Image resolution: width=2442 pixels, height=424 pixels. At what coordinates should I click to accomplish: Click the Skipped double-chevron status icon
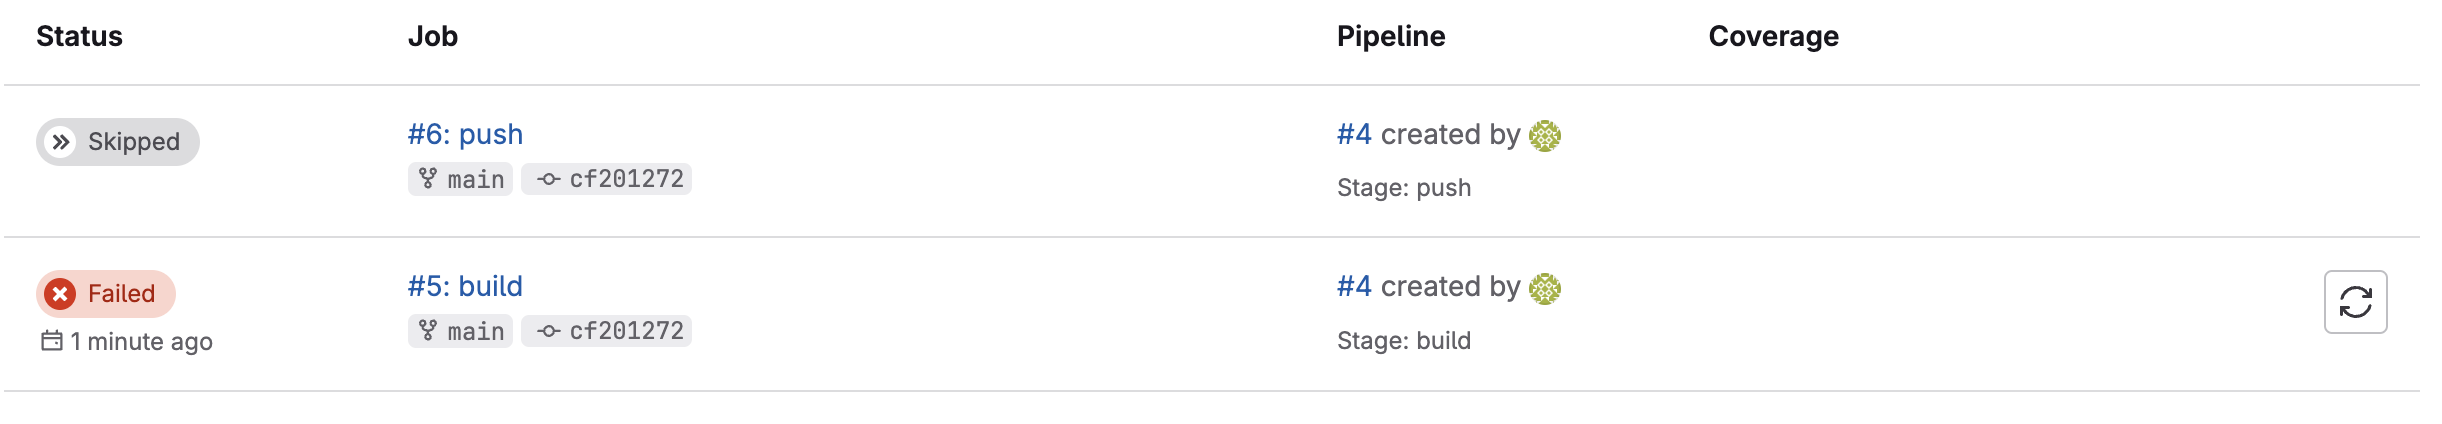tap(61, 142)
